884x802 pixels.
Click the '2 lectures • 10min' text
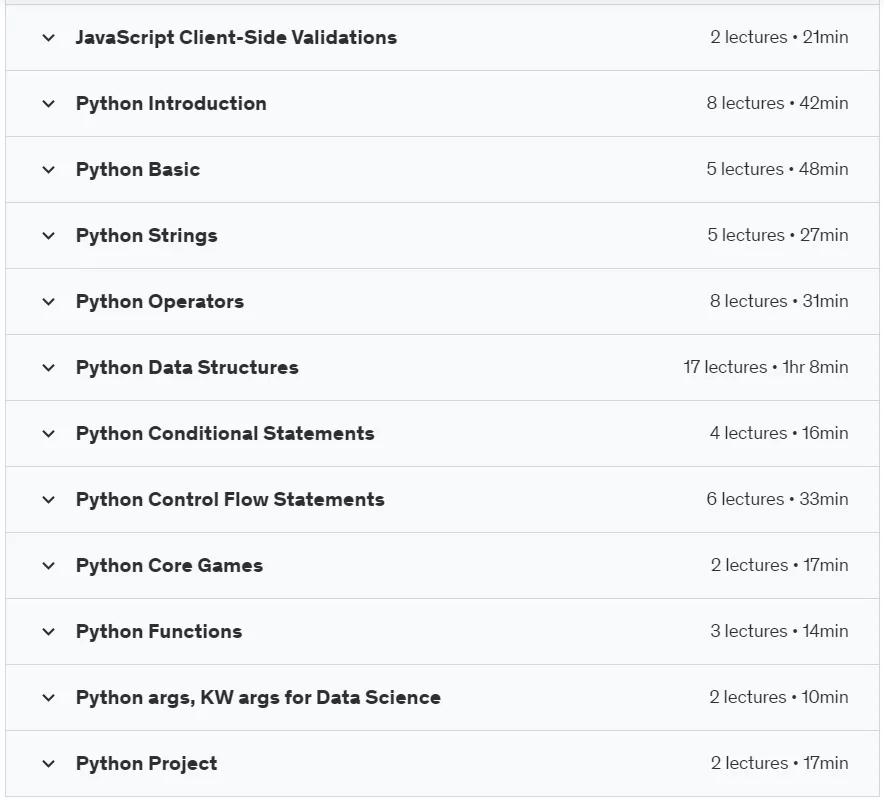pos(779,697)
